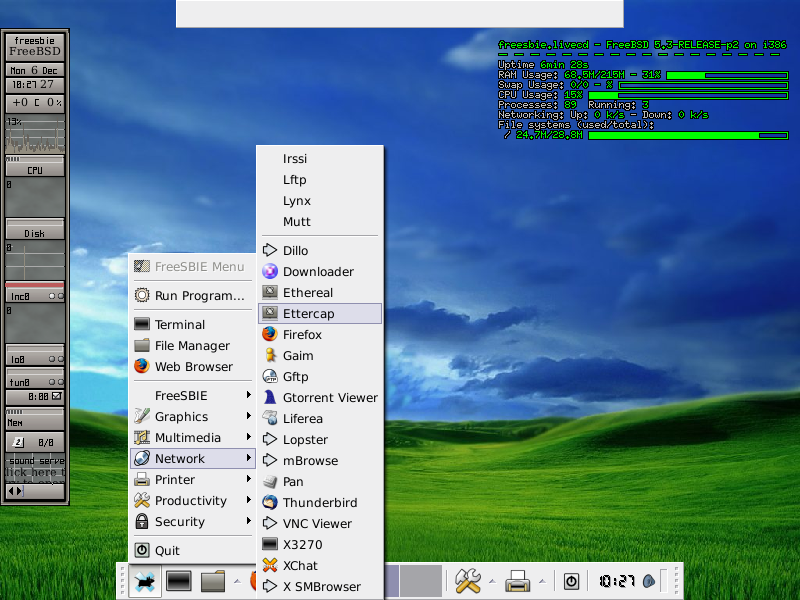Screen dimensions: 800x600
Task: Click the lo0 interface label
Action: coord(18,359)
